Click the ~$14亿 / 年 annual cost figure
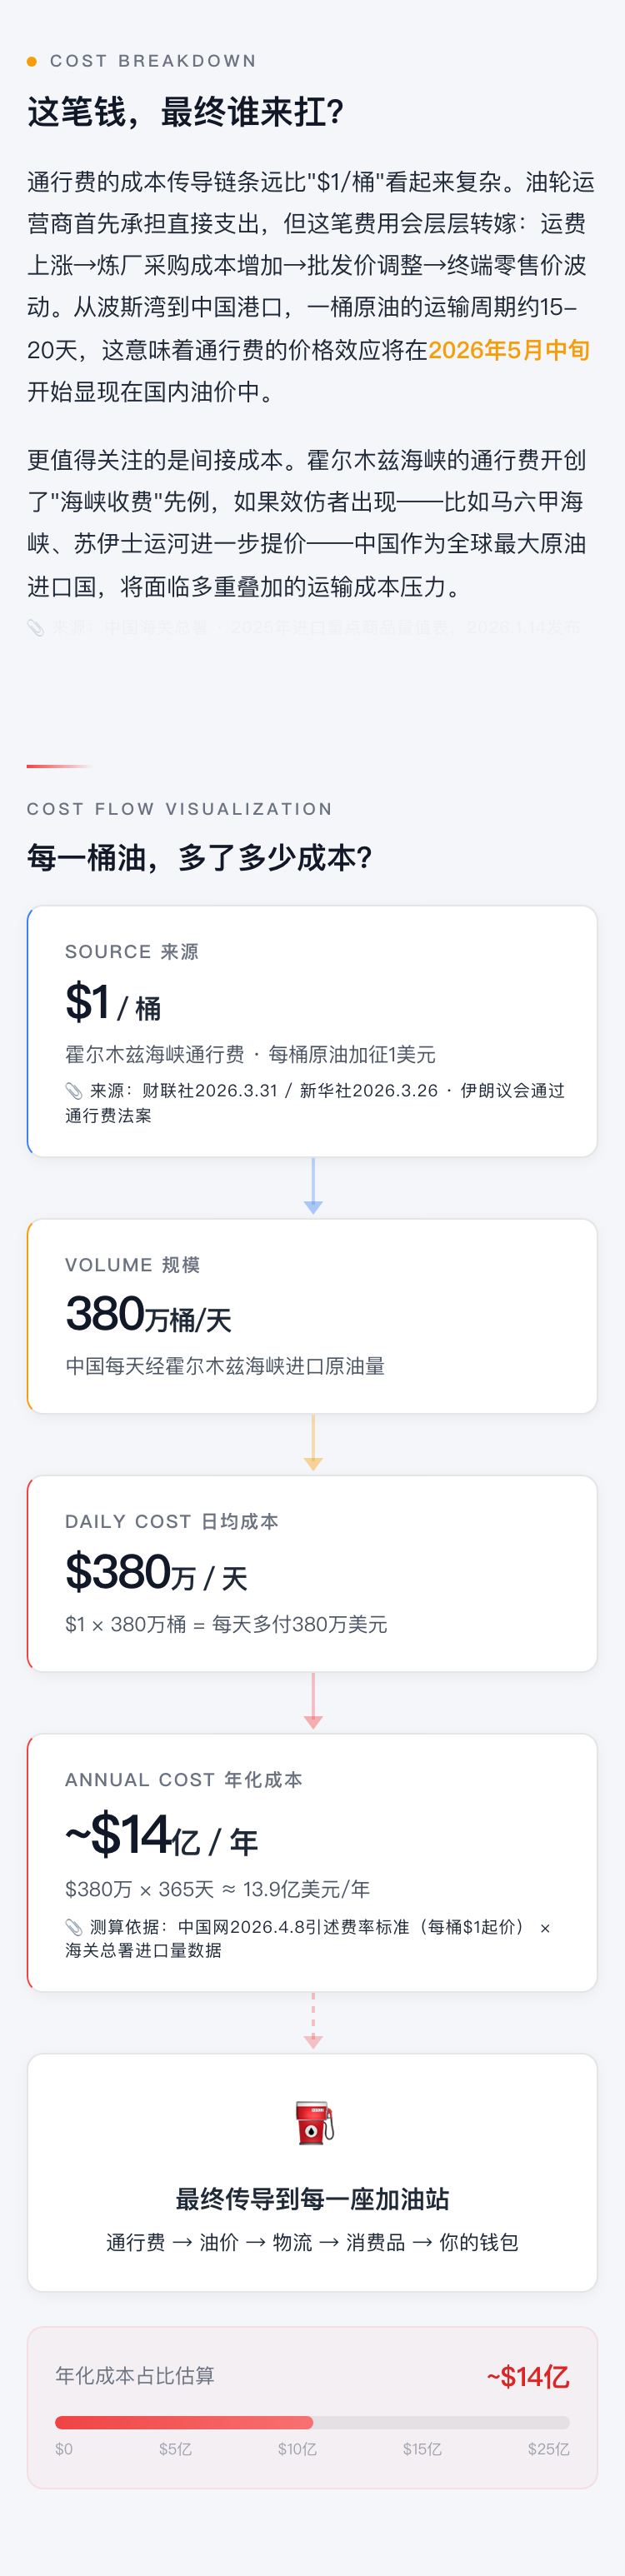 pos(162,1836)
